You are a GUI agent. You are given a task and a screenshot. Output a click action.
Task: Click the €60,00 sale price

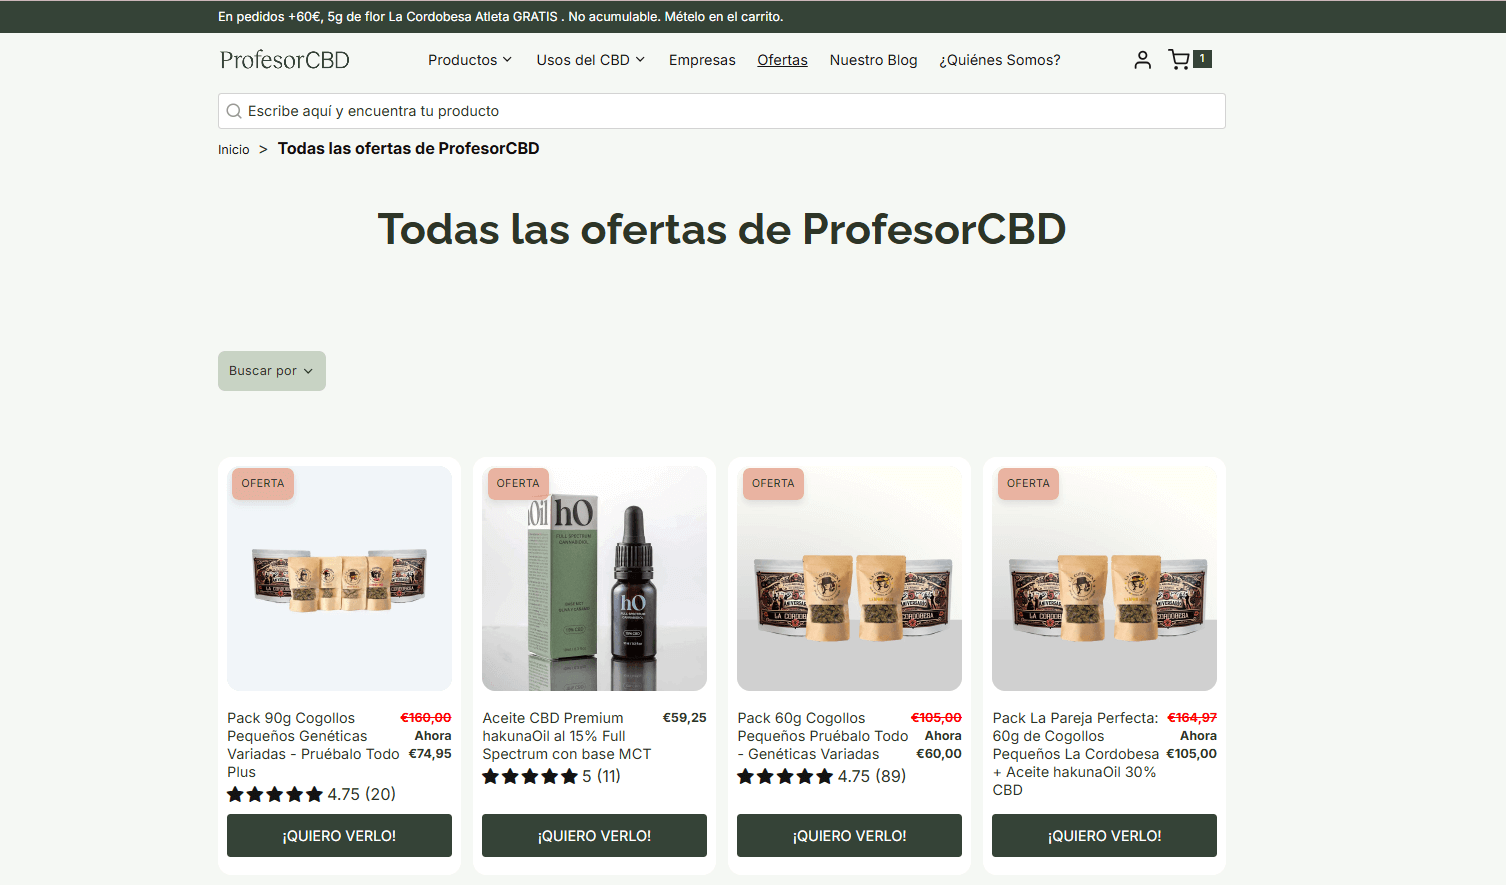click(939, 754)
